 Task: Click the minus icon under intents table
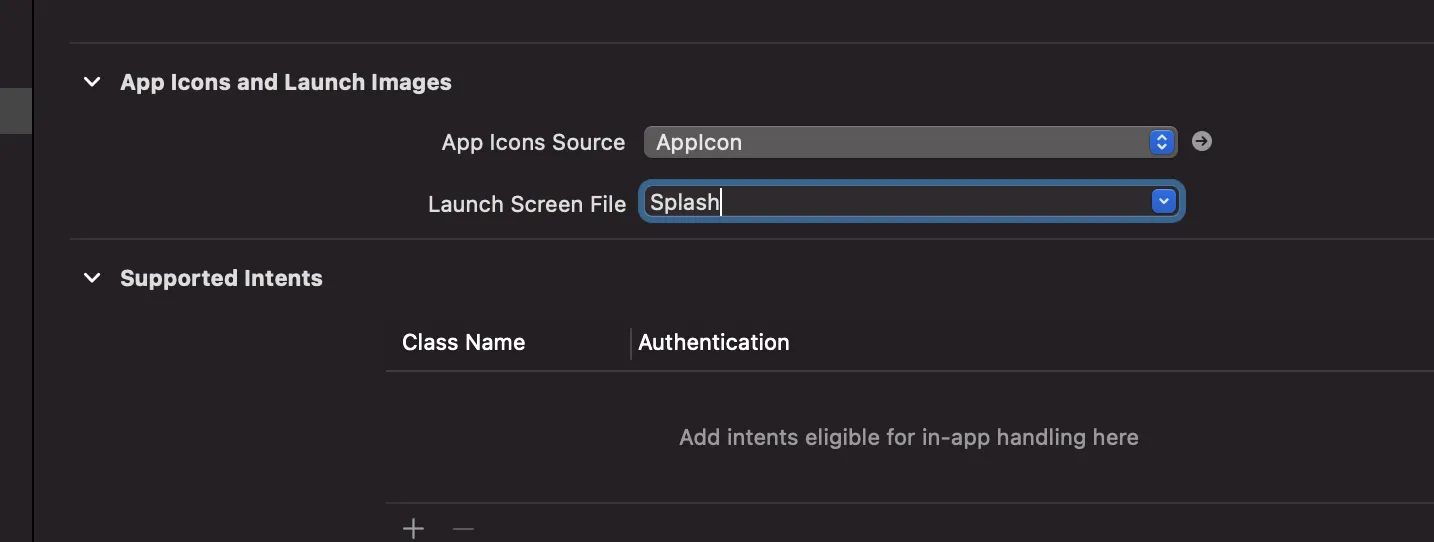point(463,529)
